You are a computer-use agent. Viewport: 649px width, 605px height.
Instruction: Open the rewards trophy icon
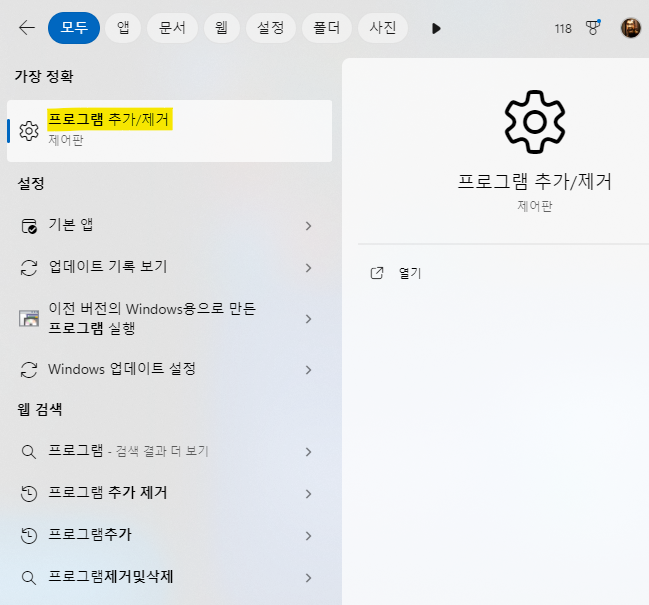[x=593, y=28]
